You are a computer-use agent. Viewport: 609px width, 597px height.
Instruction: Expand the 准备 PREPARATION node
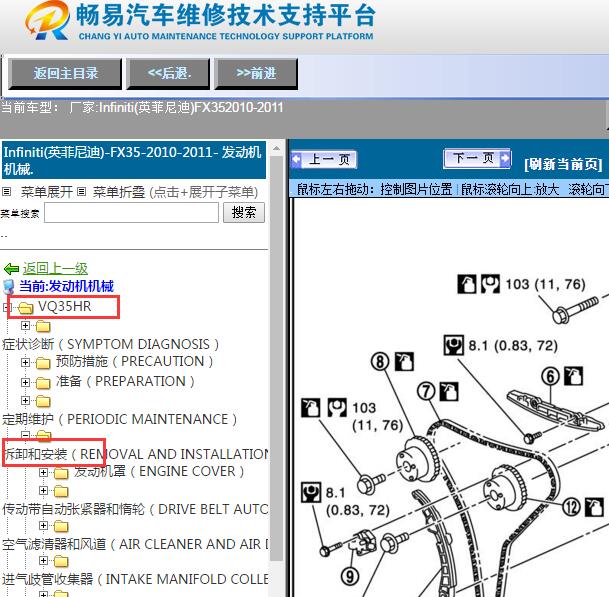25,382
